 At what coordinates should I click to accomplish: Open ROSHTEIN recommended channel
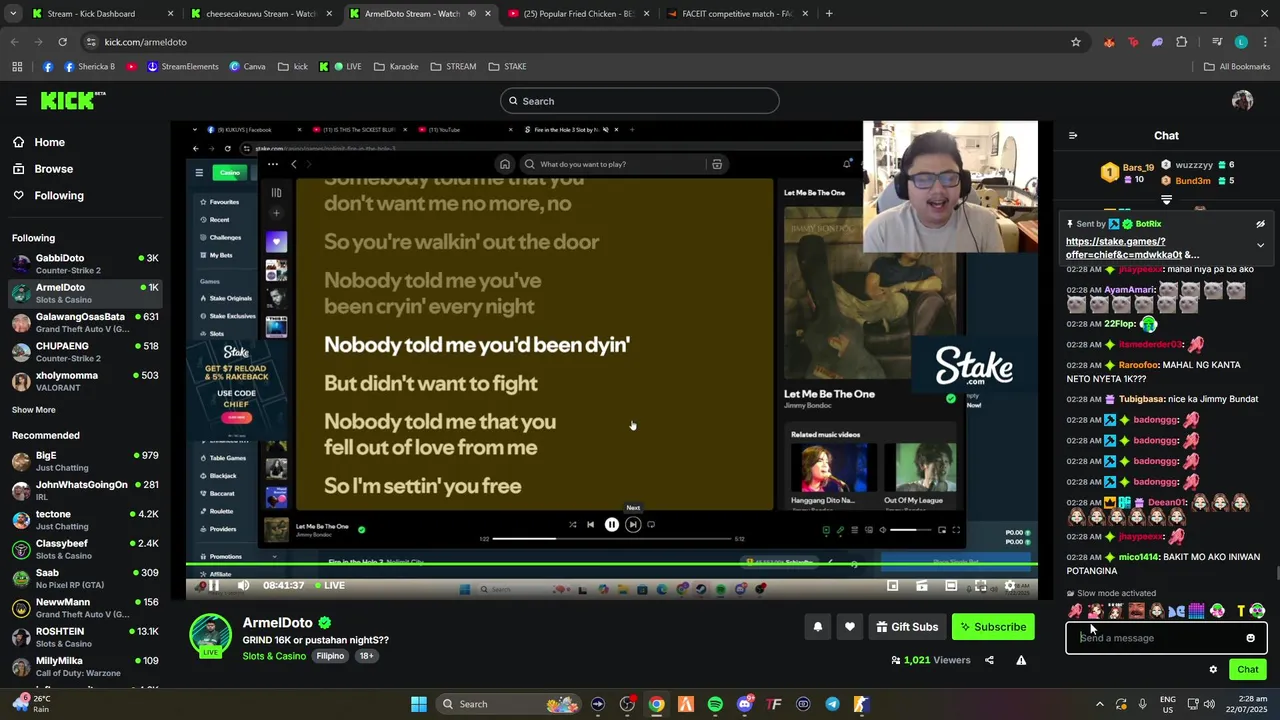tap(85, 637)
